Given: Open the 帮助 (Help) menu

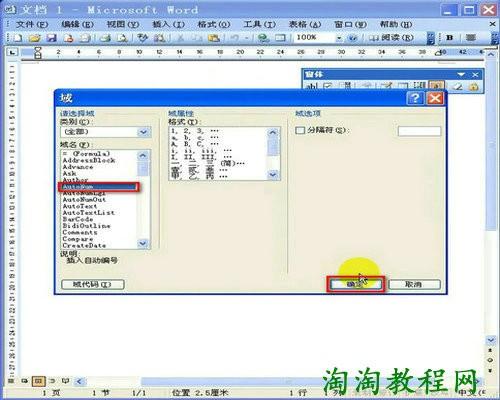Looking at the screenshot, I should pyautogui.click(x=396, y=24).
